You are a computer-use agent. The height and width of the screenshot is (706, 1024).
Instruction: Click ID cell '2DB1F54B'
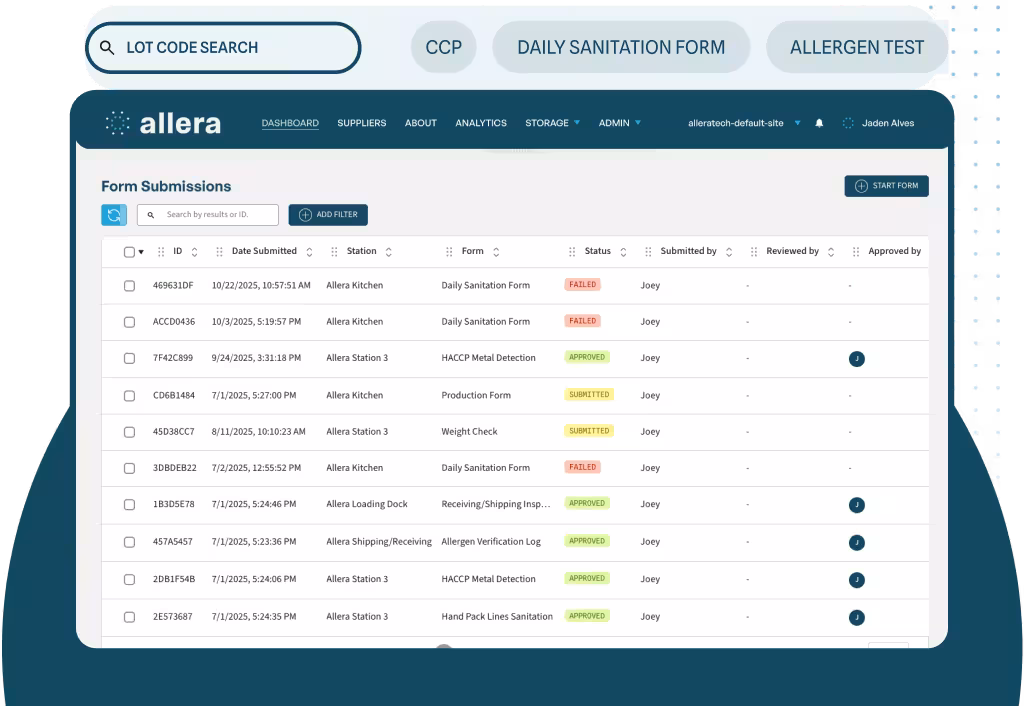(174, 579)
